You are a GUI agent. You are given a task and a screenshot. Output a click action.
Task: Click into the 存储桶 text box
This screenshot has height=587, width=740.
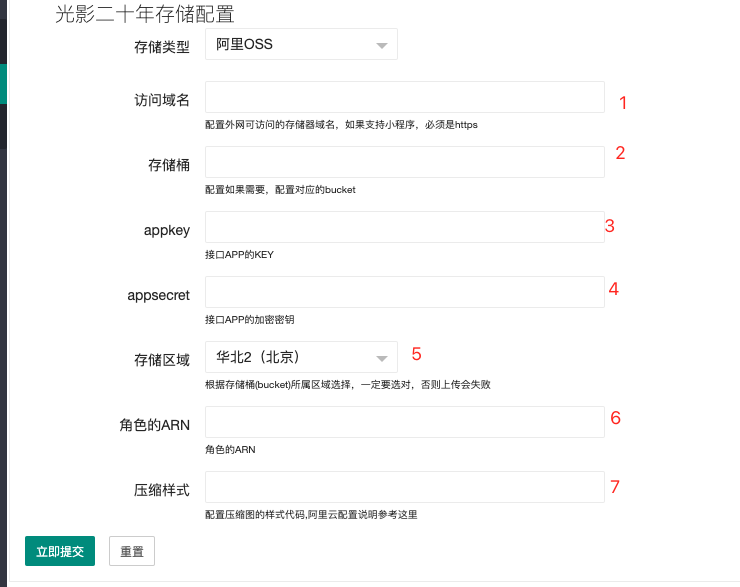pyautogui.click(x=404, y=162)
